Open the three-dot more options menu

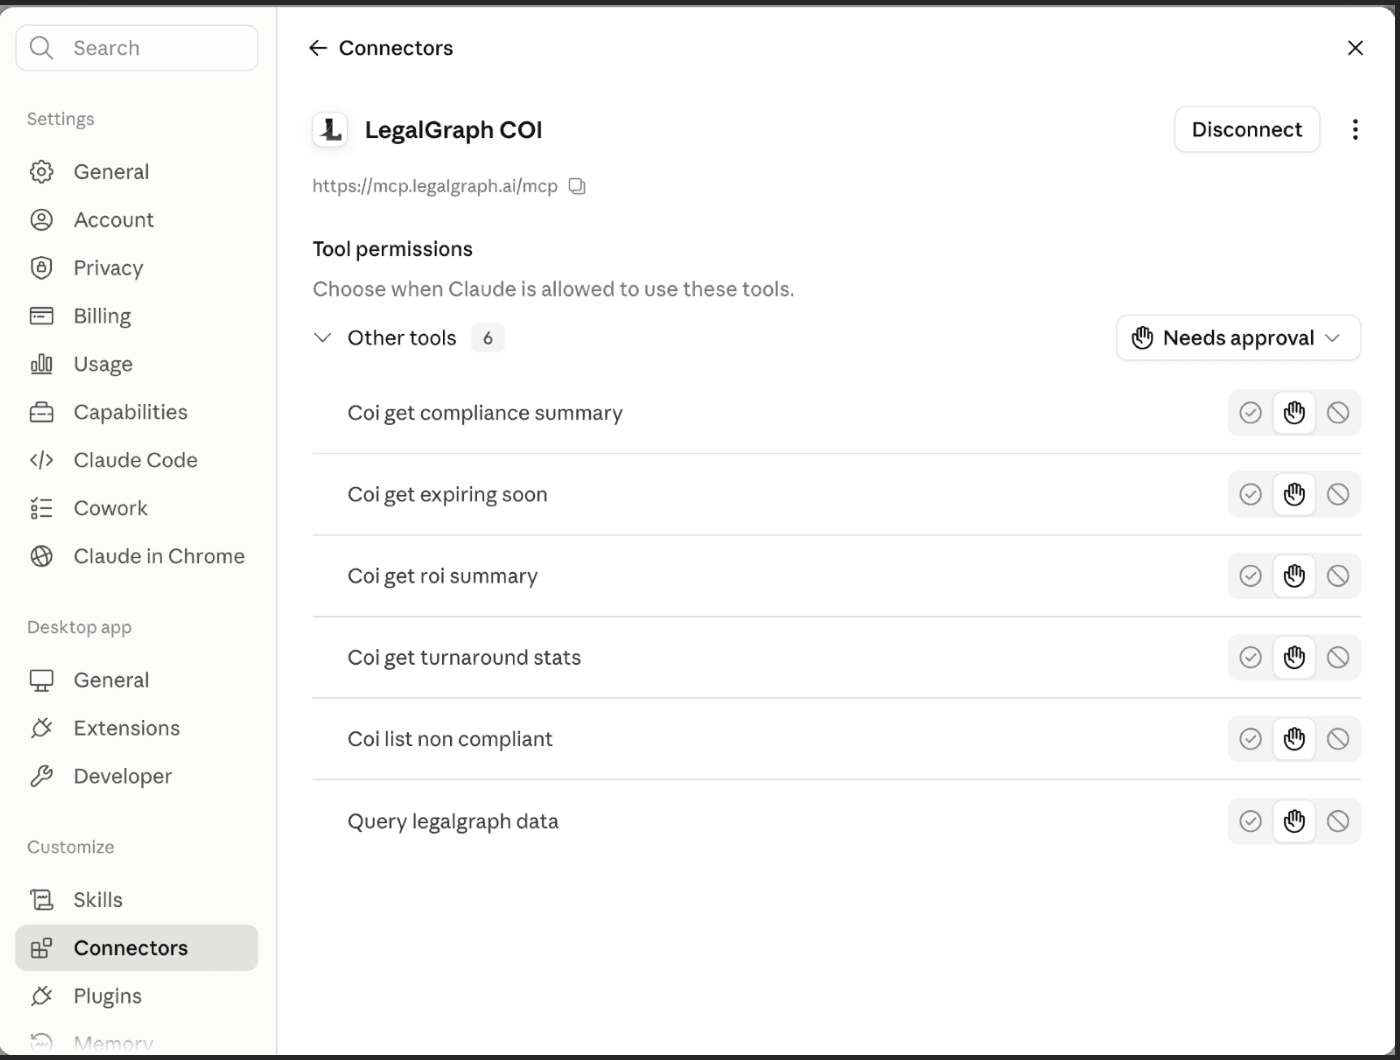point(1355,130)
